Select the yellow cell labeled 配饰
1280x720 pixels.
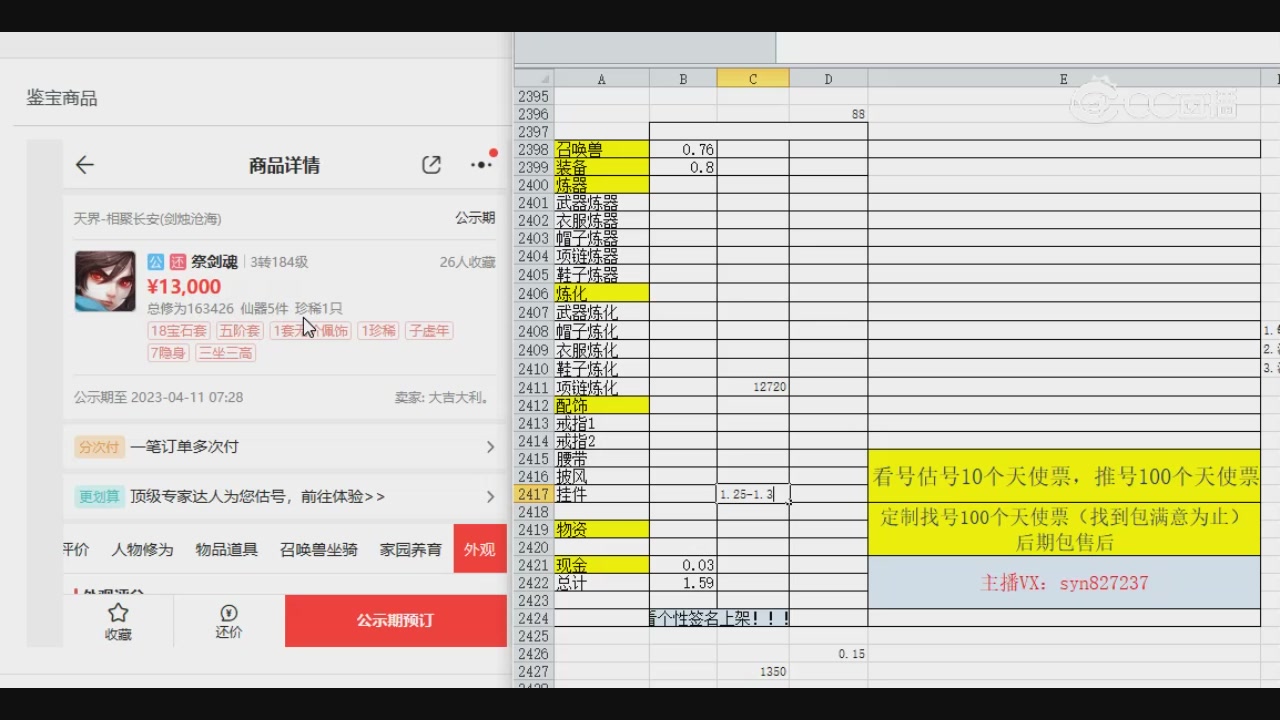point(602,406)
